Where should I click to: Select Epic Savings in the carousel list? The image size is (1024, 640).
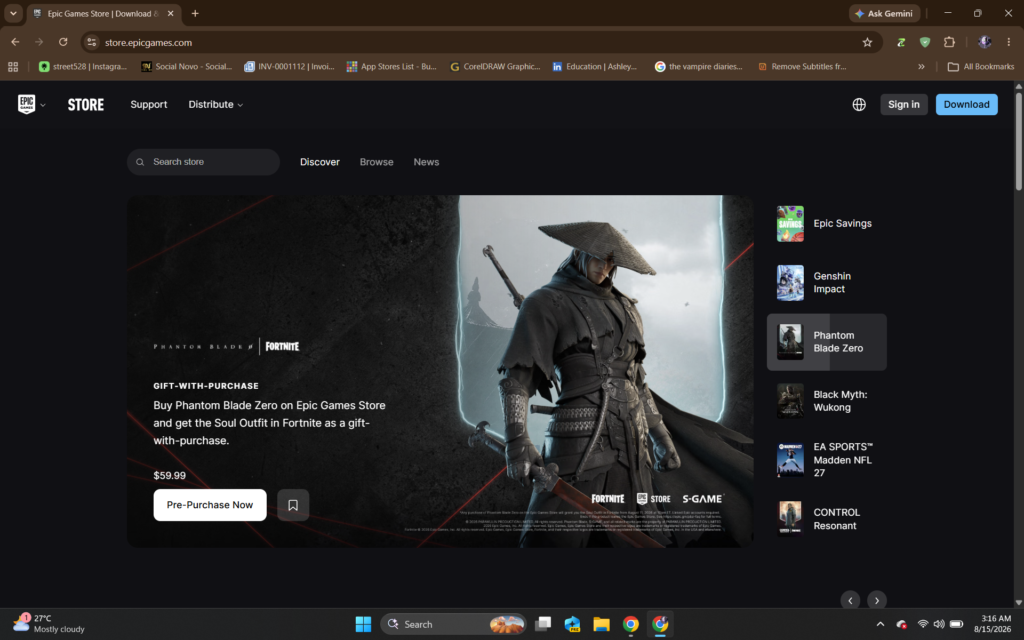click(x=826, y=223)
